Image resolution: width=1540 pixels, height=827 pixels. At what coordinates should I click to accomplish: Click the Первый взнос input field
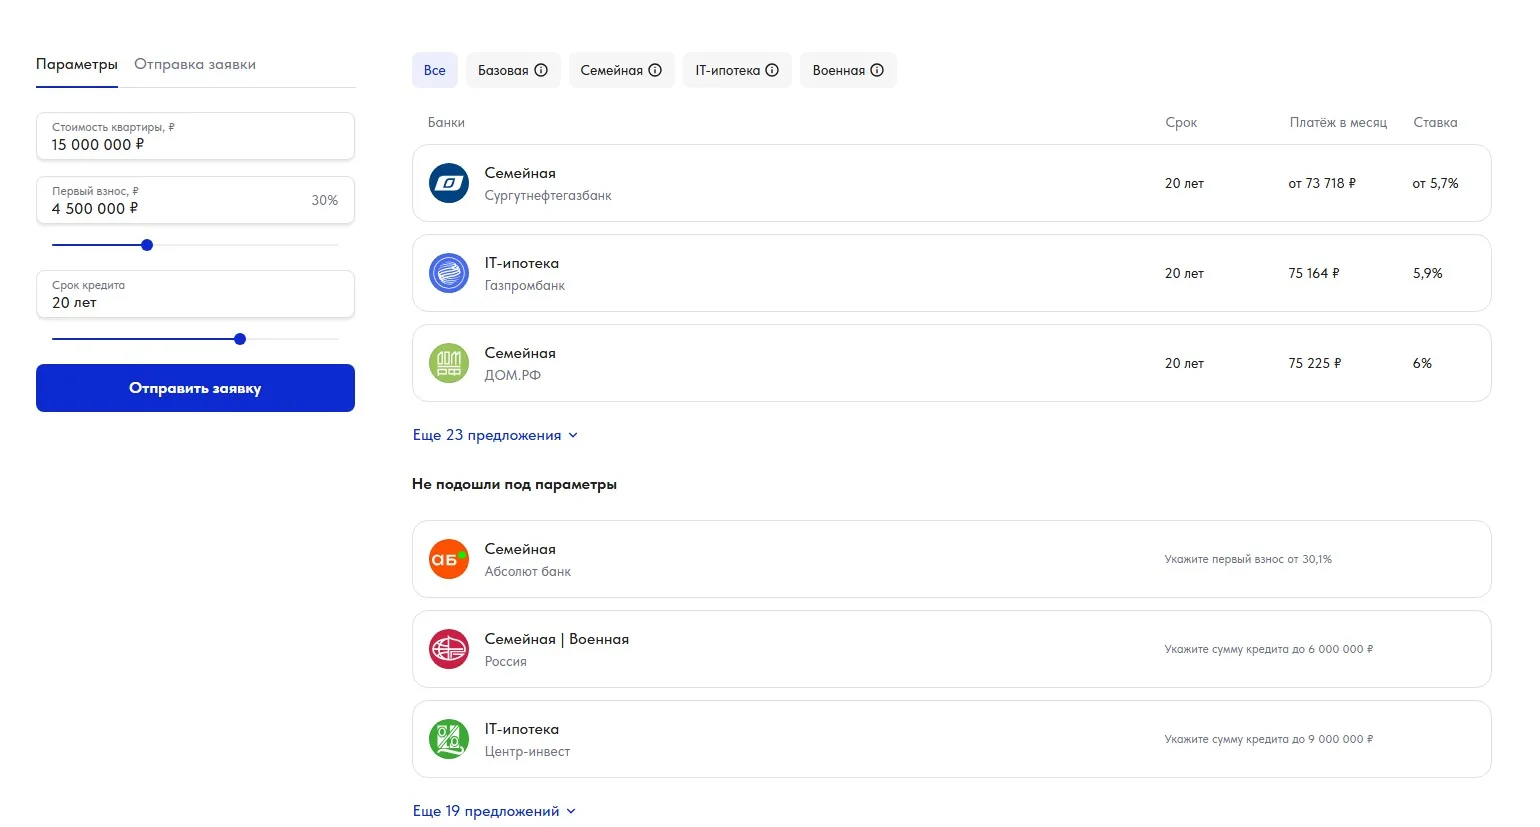coord(195,200)
